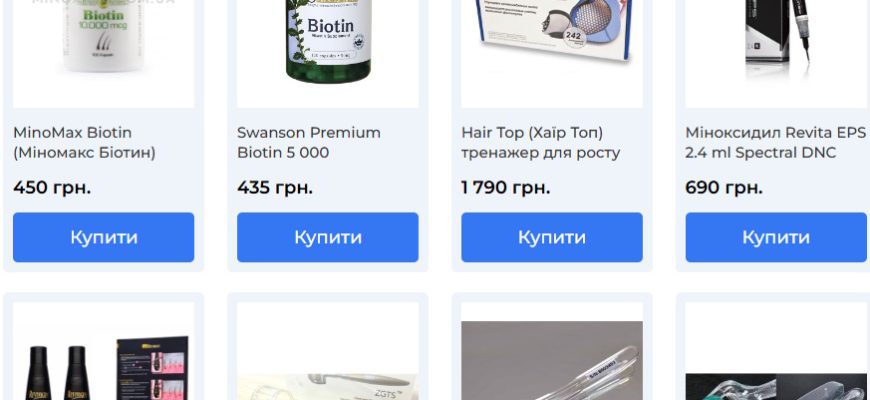Open the bottom-right clear roller product image
Screen dimensions: 870x400
tap(776, 351)
